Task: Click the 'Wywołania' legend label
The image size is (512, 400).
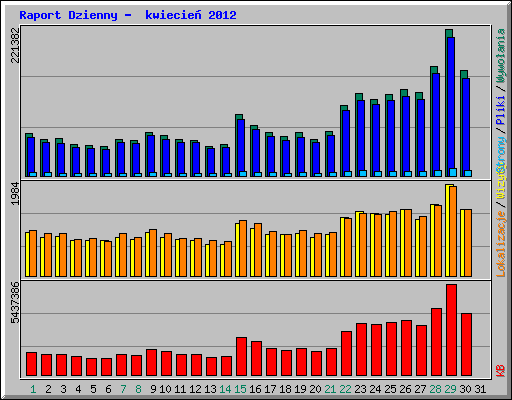Action: pyautogui.click(x=501, y=56)
